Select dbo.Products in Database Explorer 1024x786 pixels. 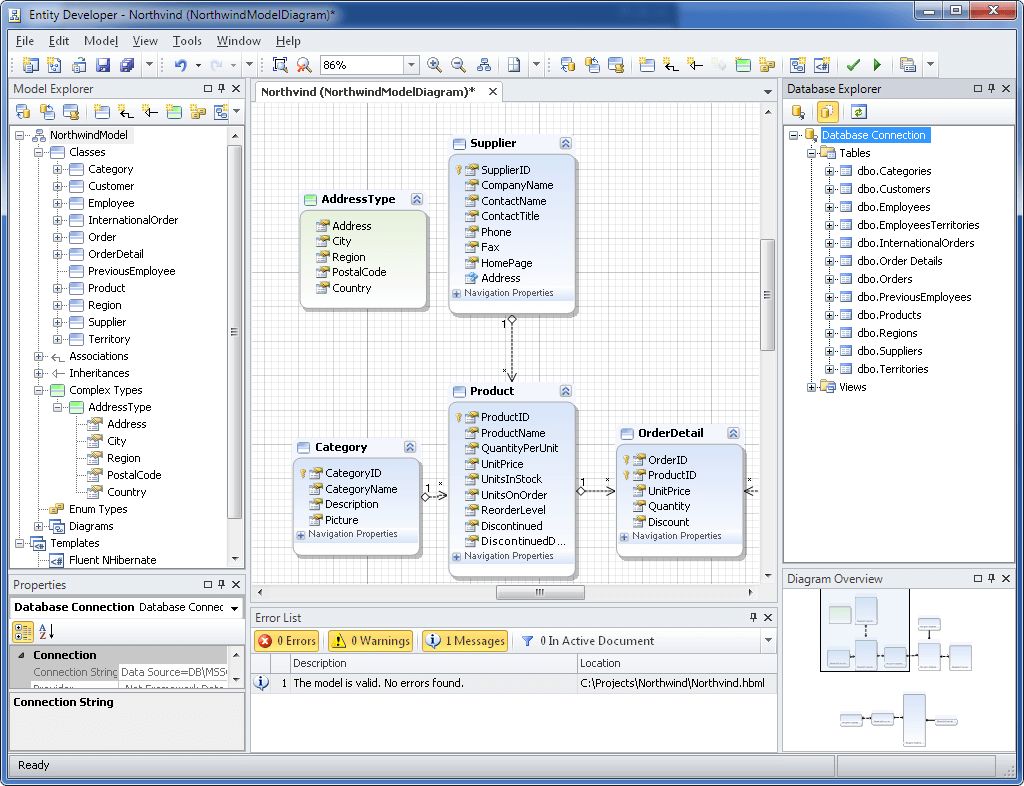point(887,315)
